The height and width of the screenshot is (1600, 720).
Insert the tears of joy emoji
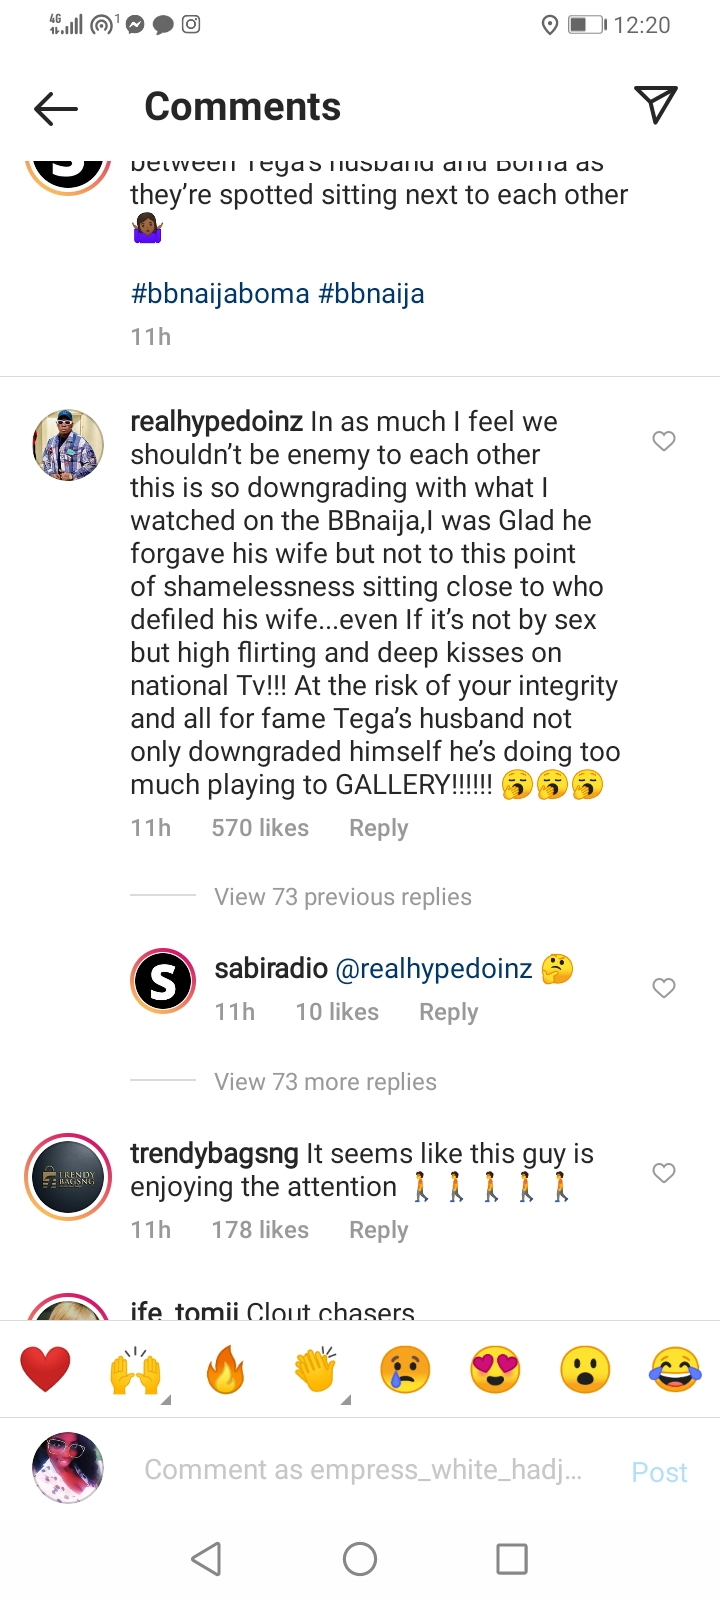coord(675,1370)
